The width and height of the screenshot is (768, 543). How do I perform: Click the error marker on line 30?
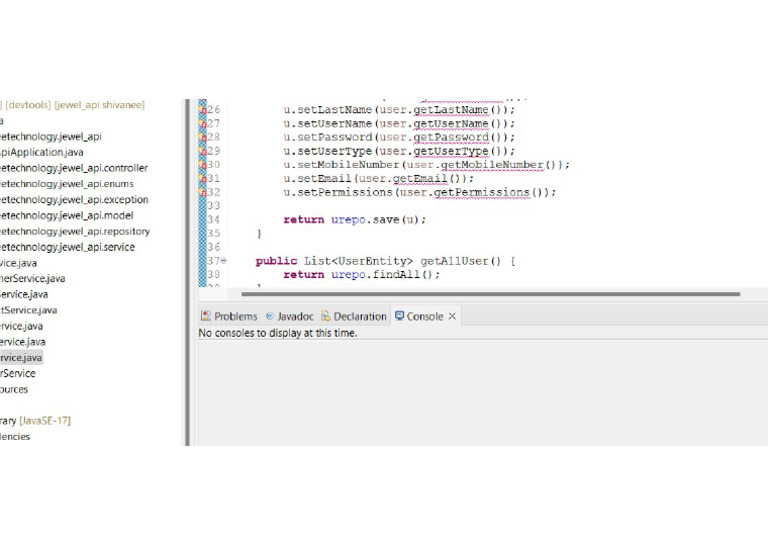click(x=203, y=165)
